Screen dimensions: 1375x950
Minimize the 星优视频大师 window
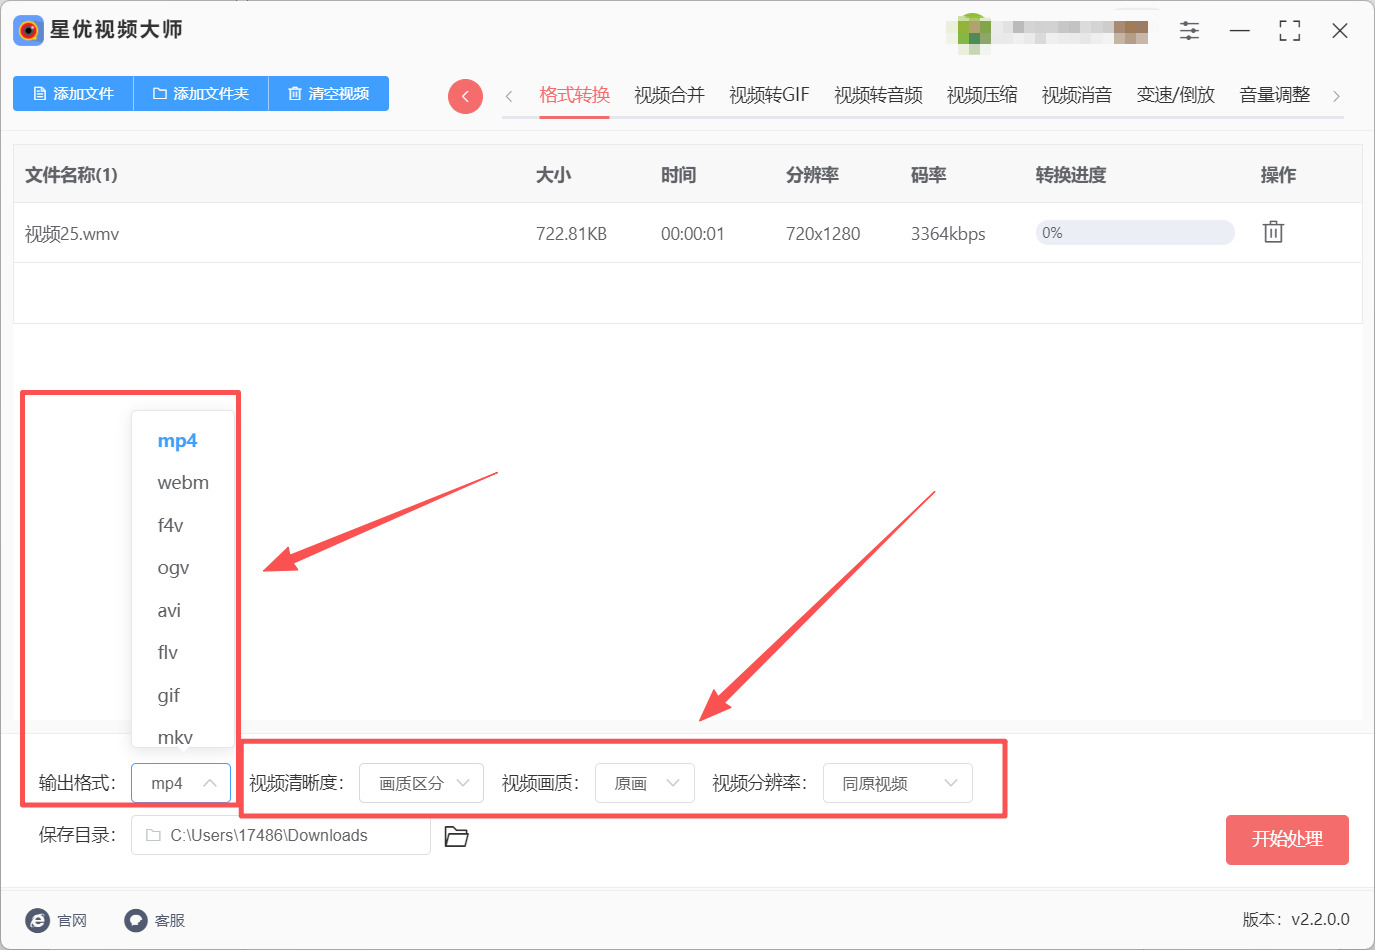(x=1240, y=31)
